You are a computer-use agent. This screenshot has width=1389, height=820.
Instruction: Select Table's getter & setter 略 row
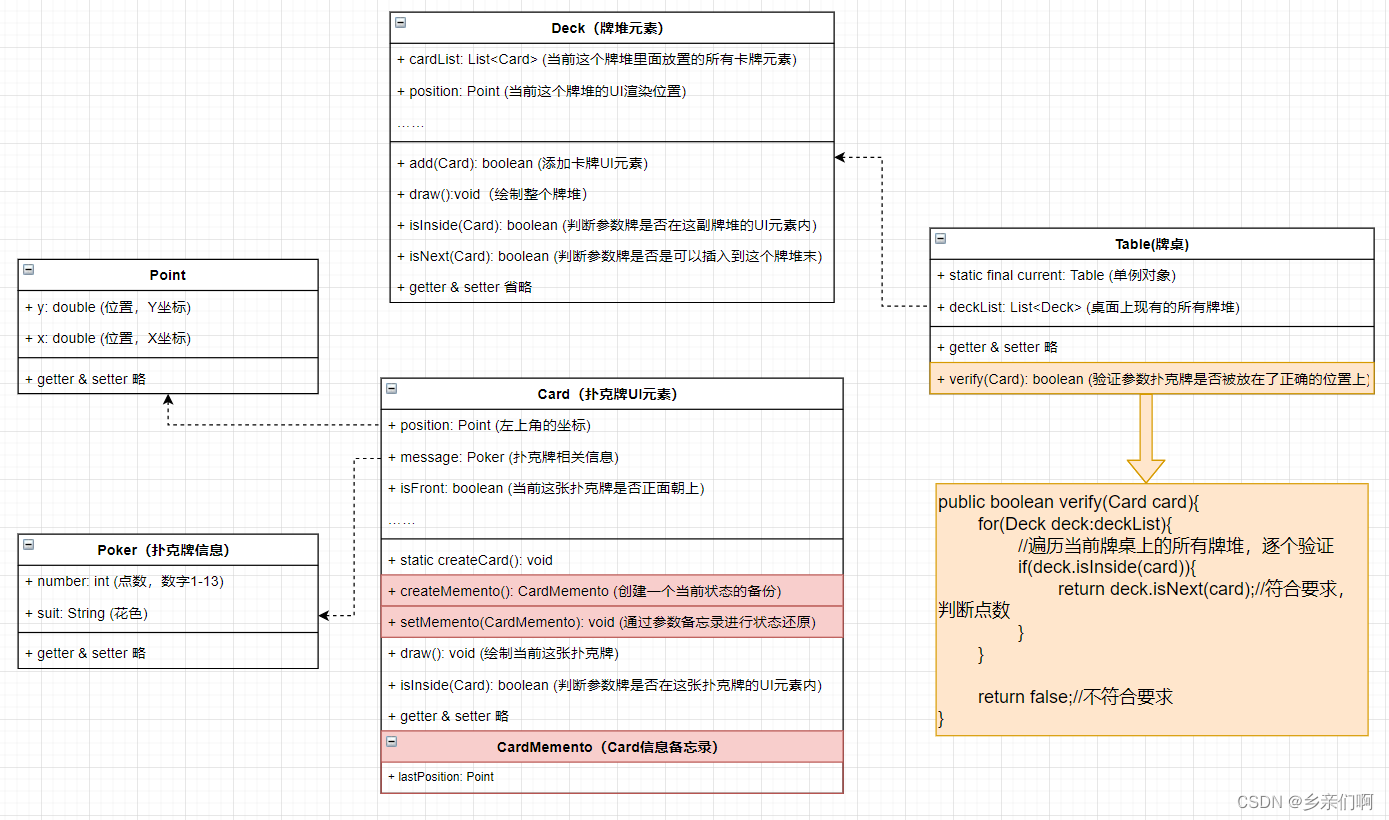[x=1152, y=347]
